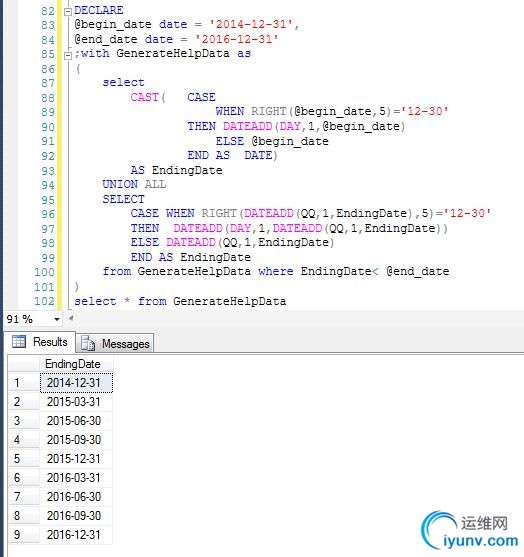Select result cell 2015-12-31
Viewport: 524px width, 557px height.
pyautogui.click(x=76, y=459)
